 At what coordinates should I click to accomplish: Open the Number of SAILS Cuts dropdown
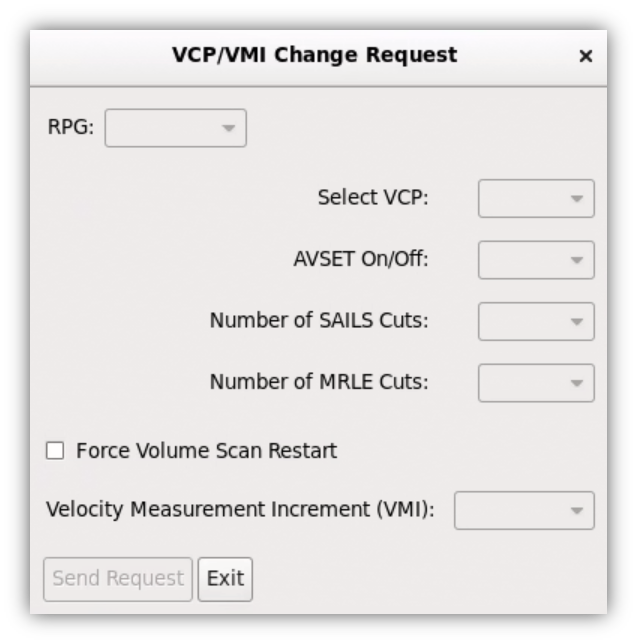pos(536,321)
